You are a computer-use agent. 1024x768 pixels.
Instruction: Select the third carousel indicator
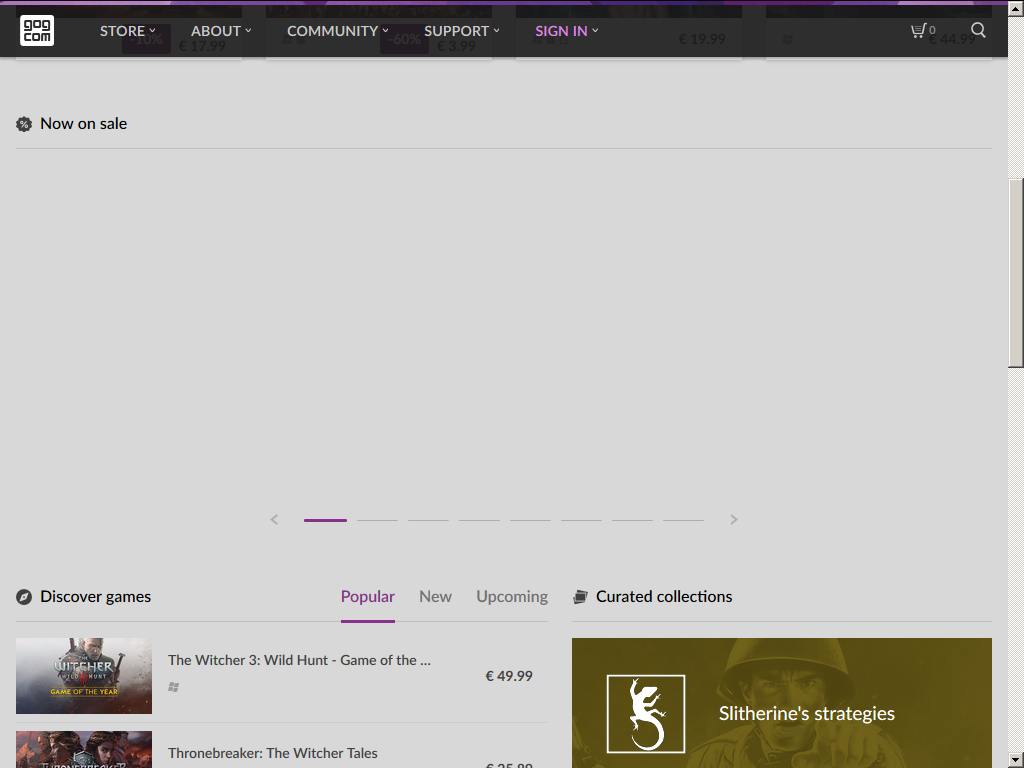(428, 520)
